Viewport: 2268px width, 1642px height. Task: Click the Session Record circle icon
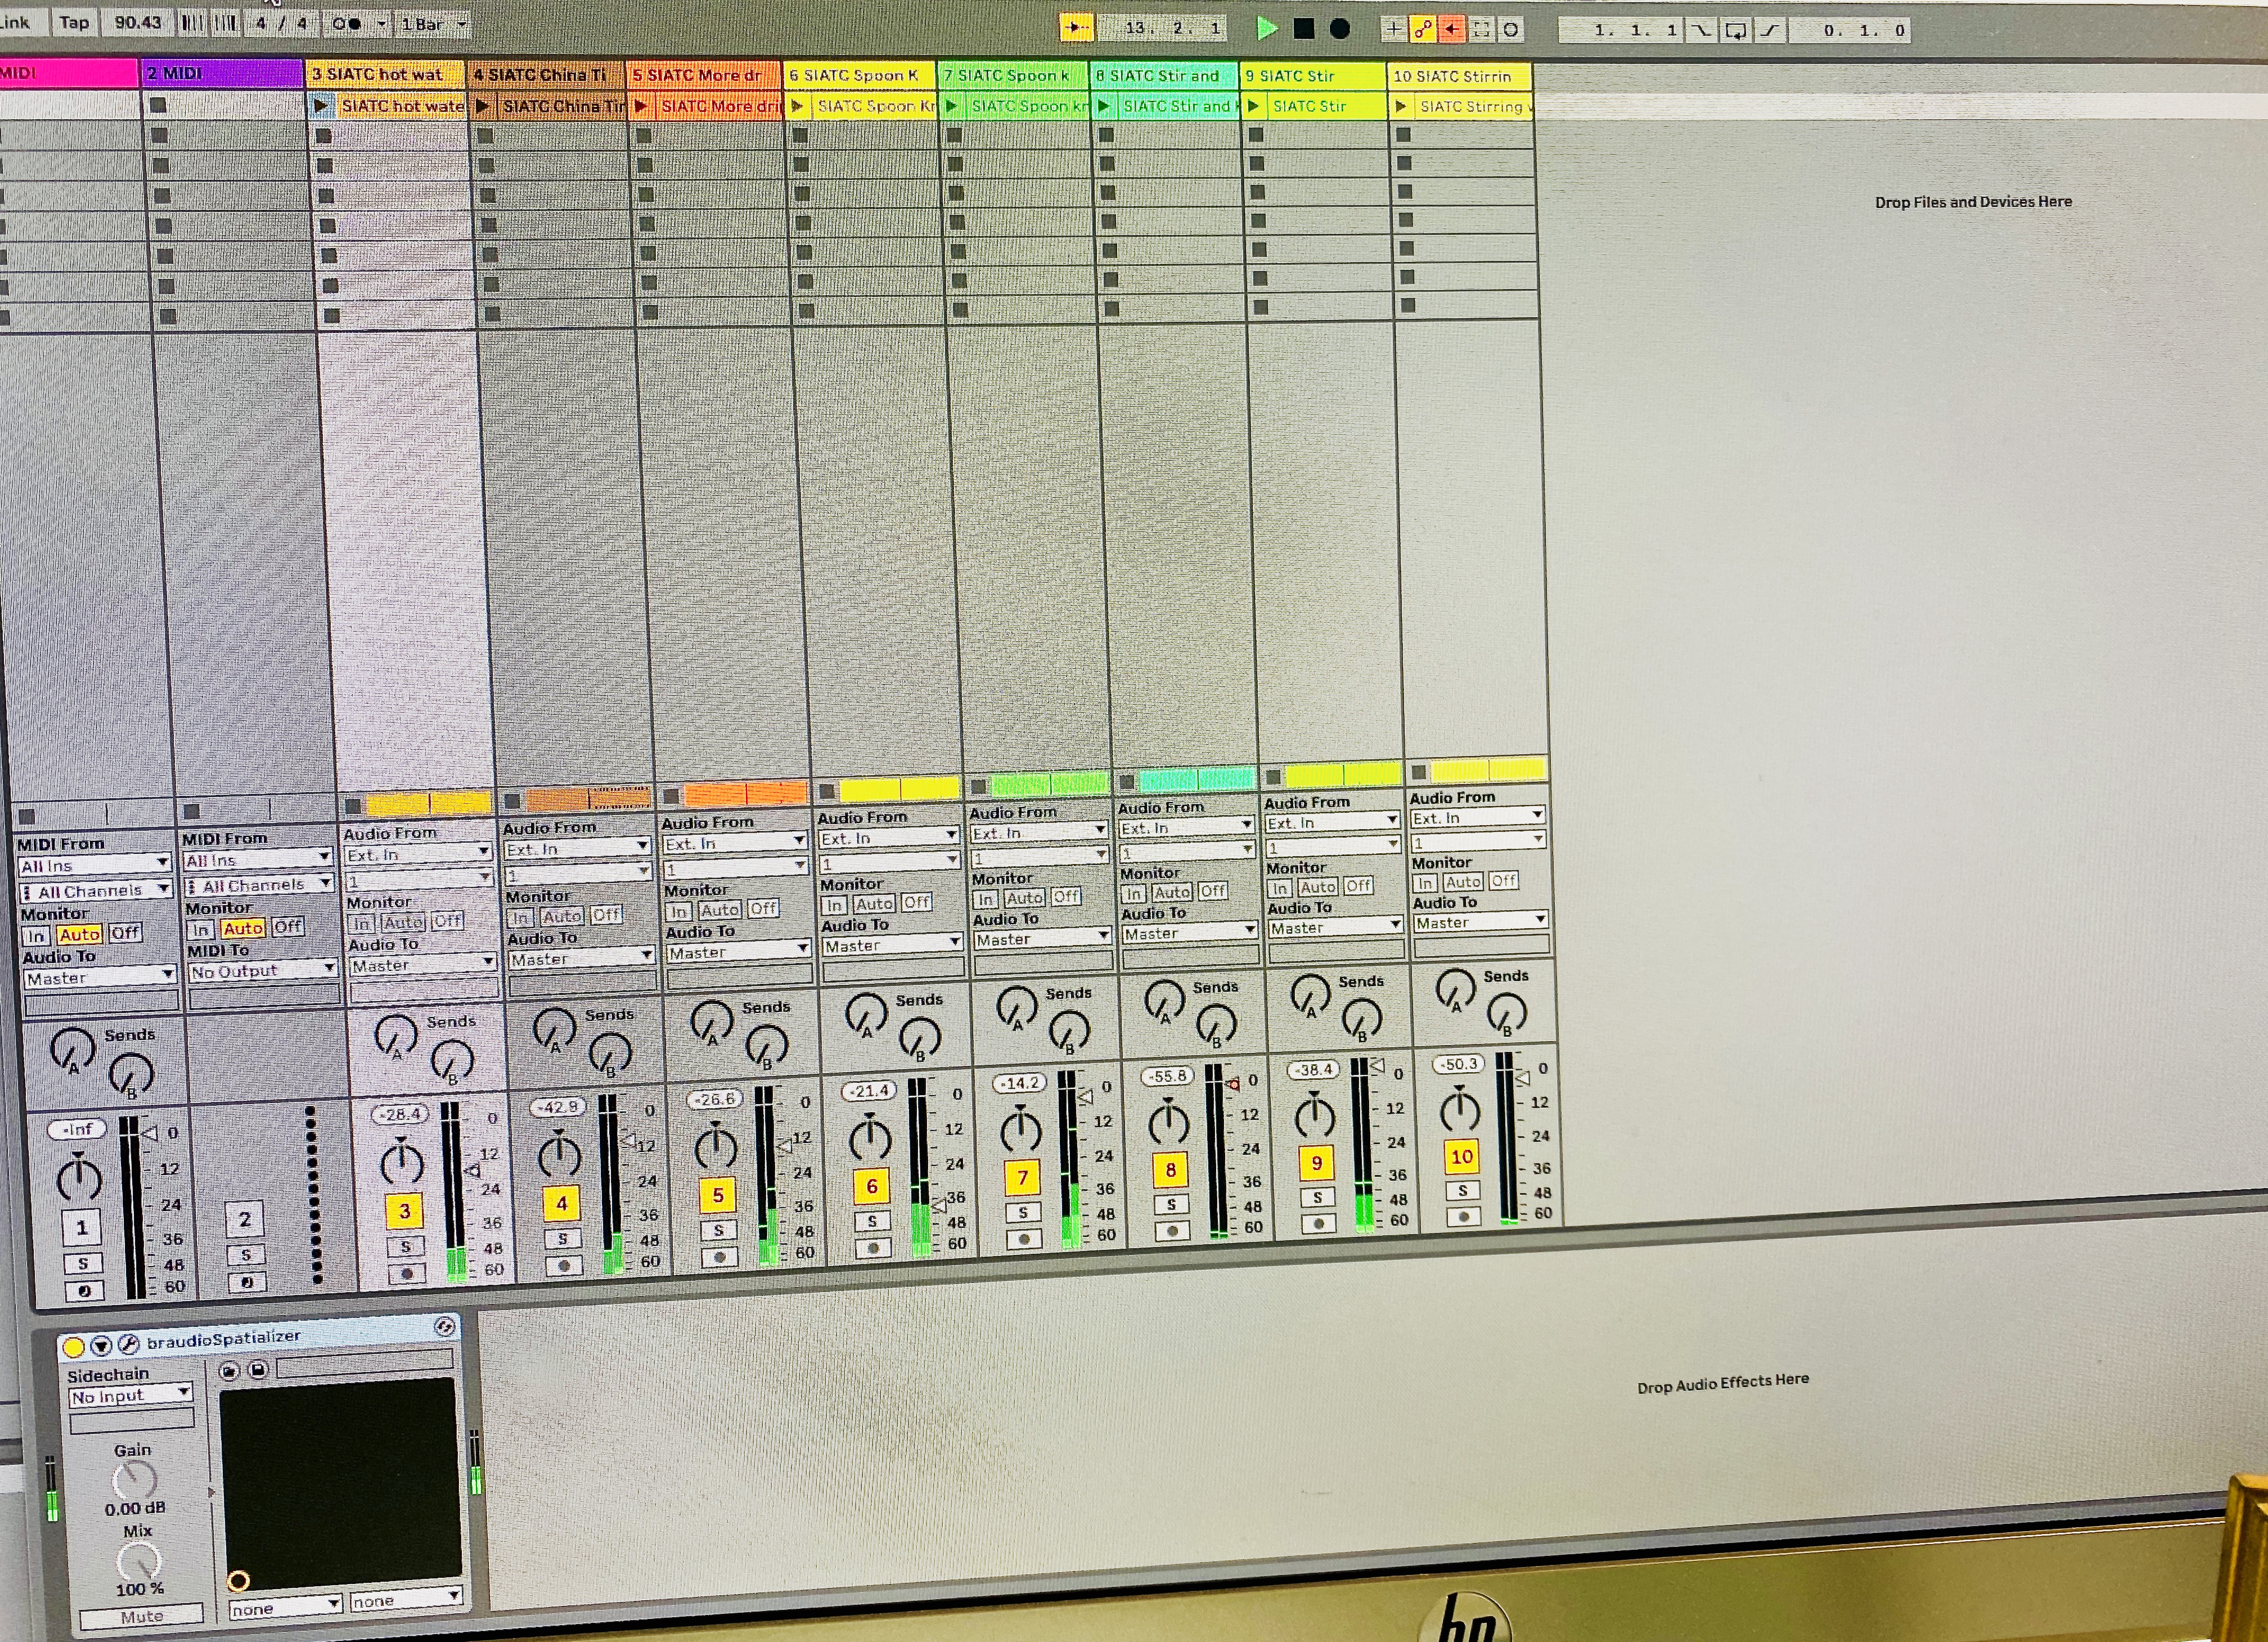[1511, 29]
